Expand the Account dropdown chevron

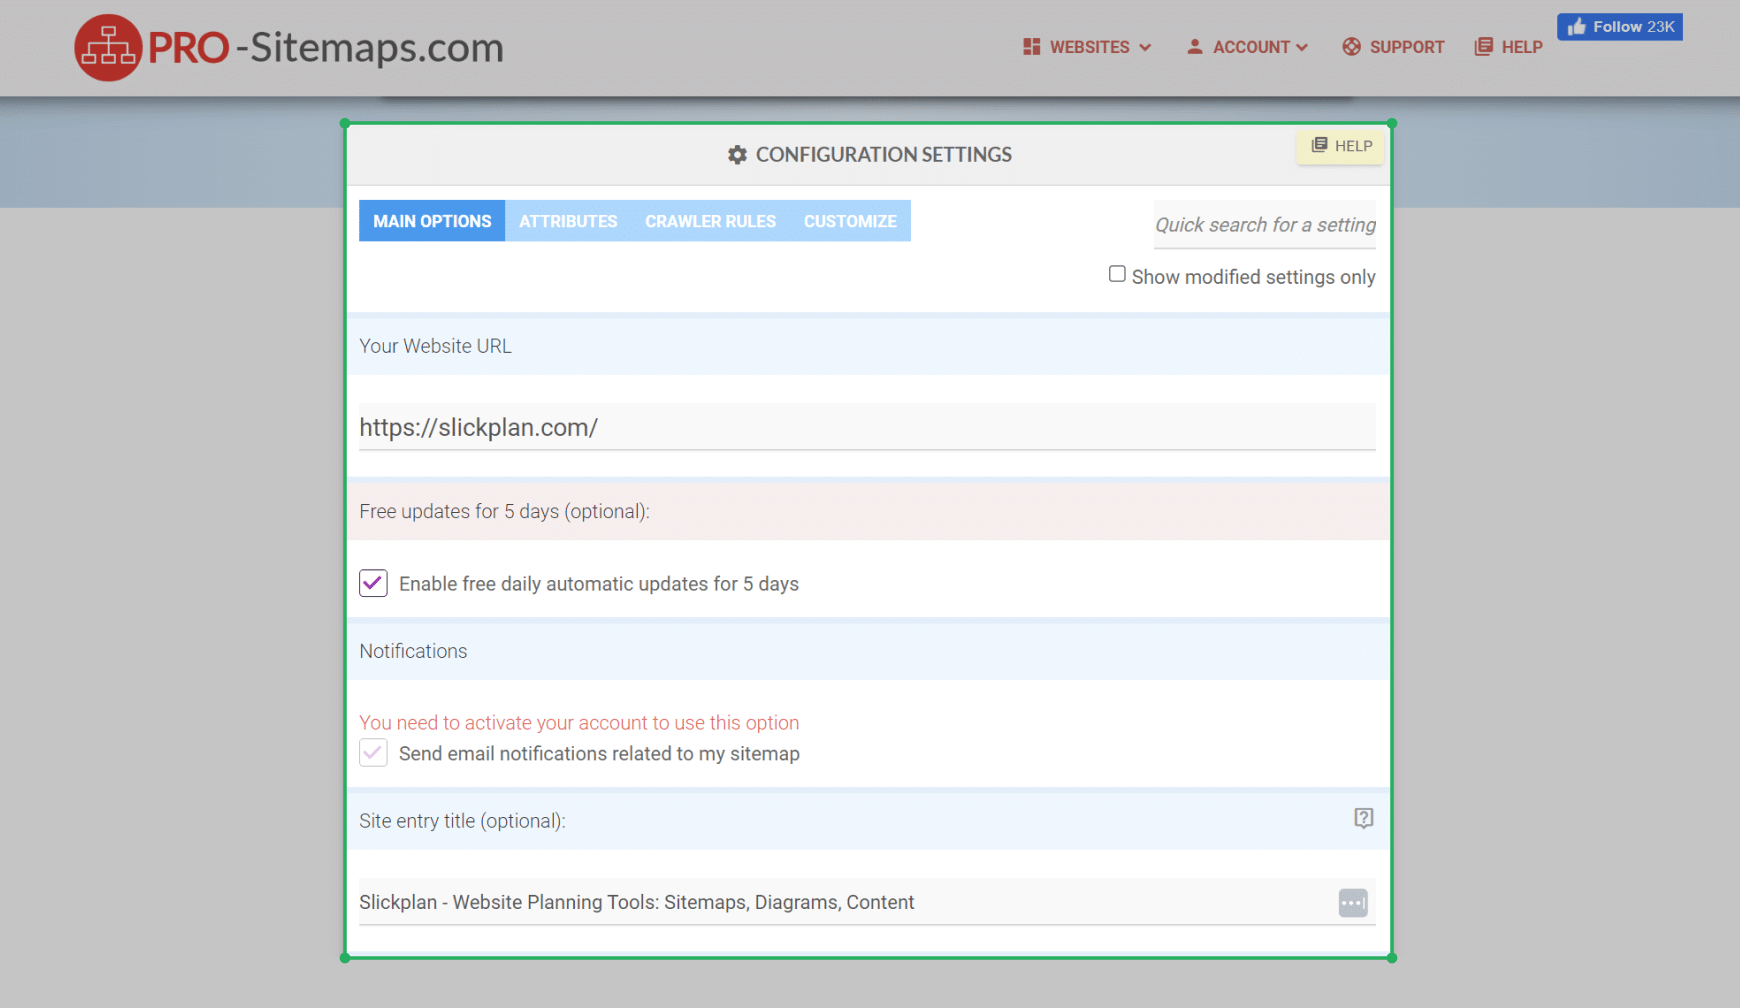tap(1302, 47)
